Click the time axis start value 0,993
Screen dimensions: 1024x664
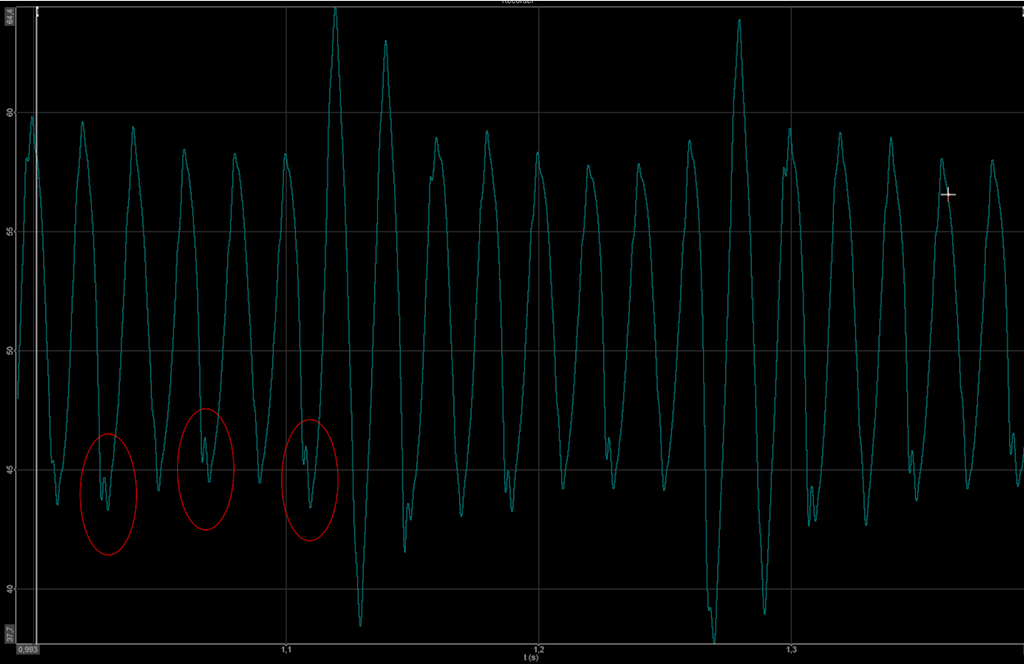click(x=27, y=650)
